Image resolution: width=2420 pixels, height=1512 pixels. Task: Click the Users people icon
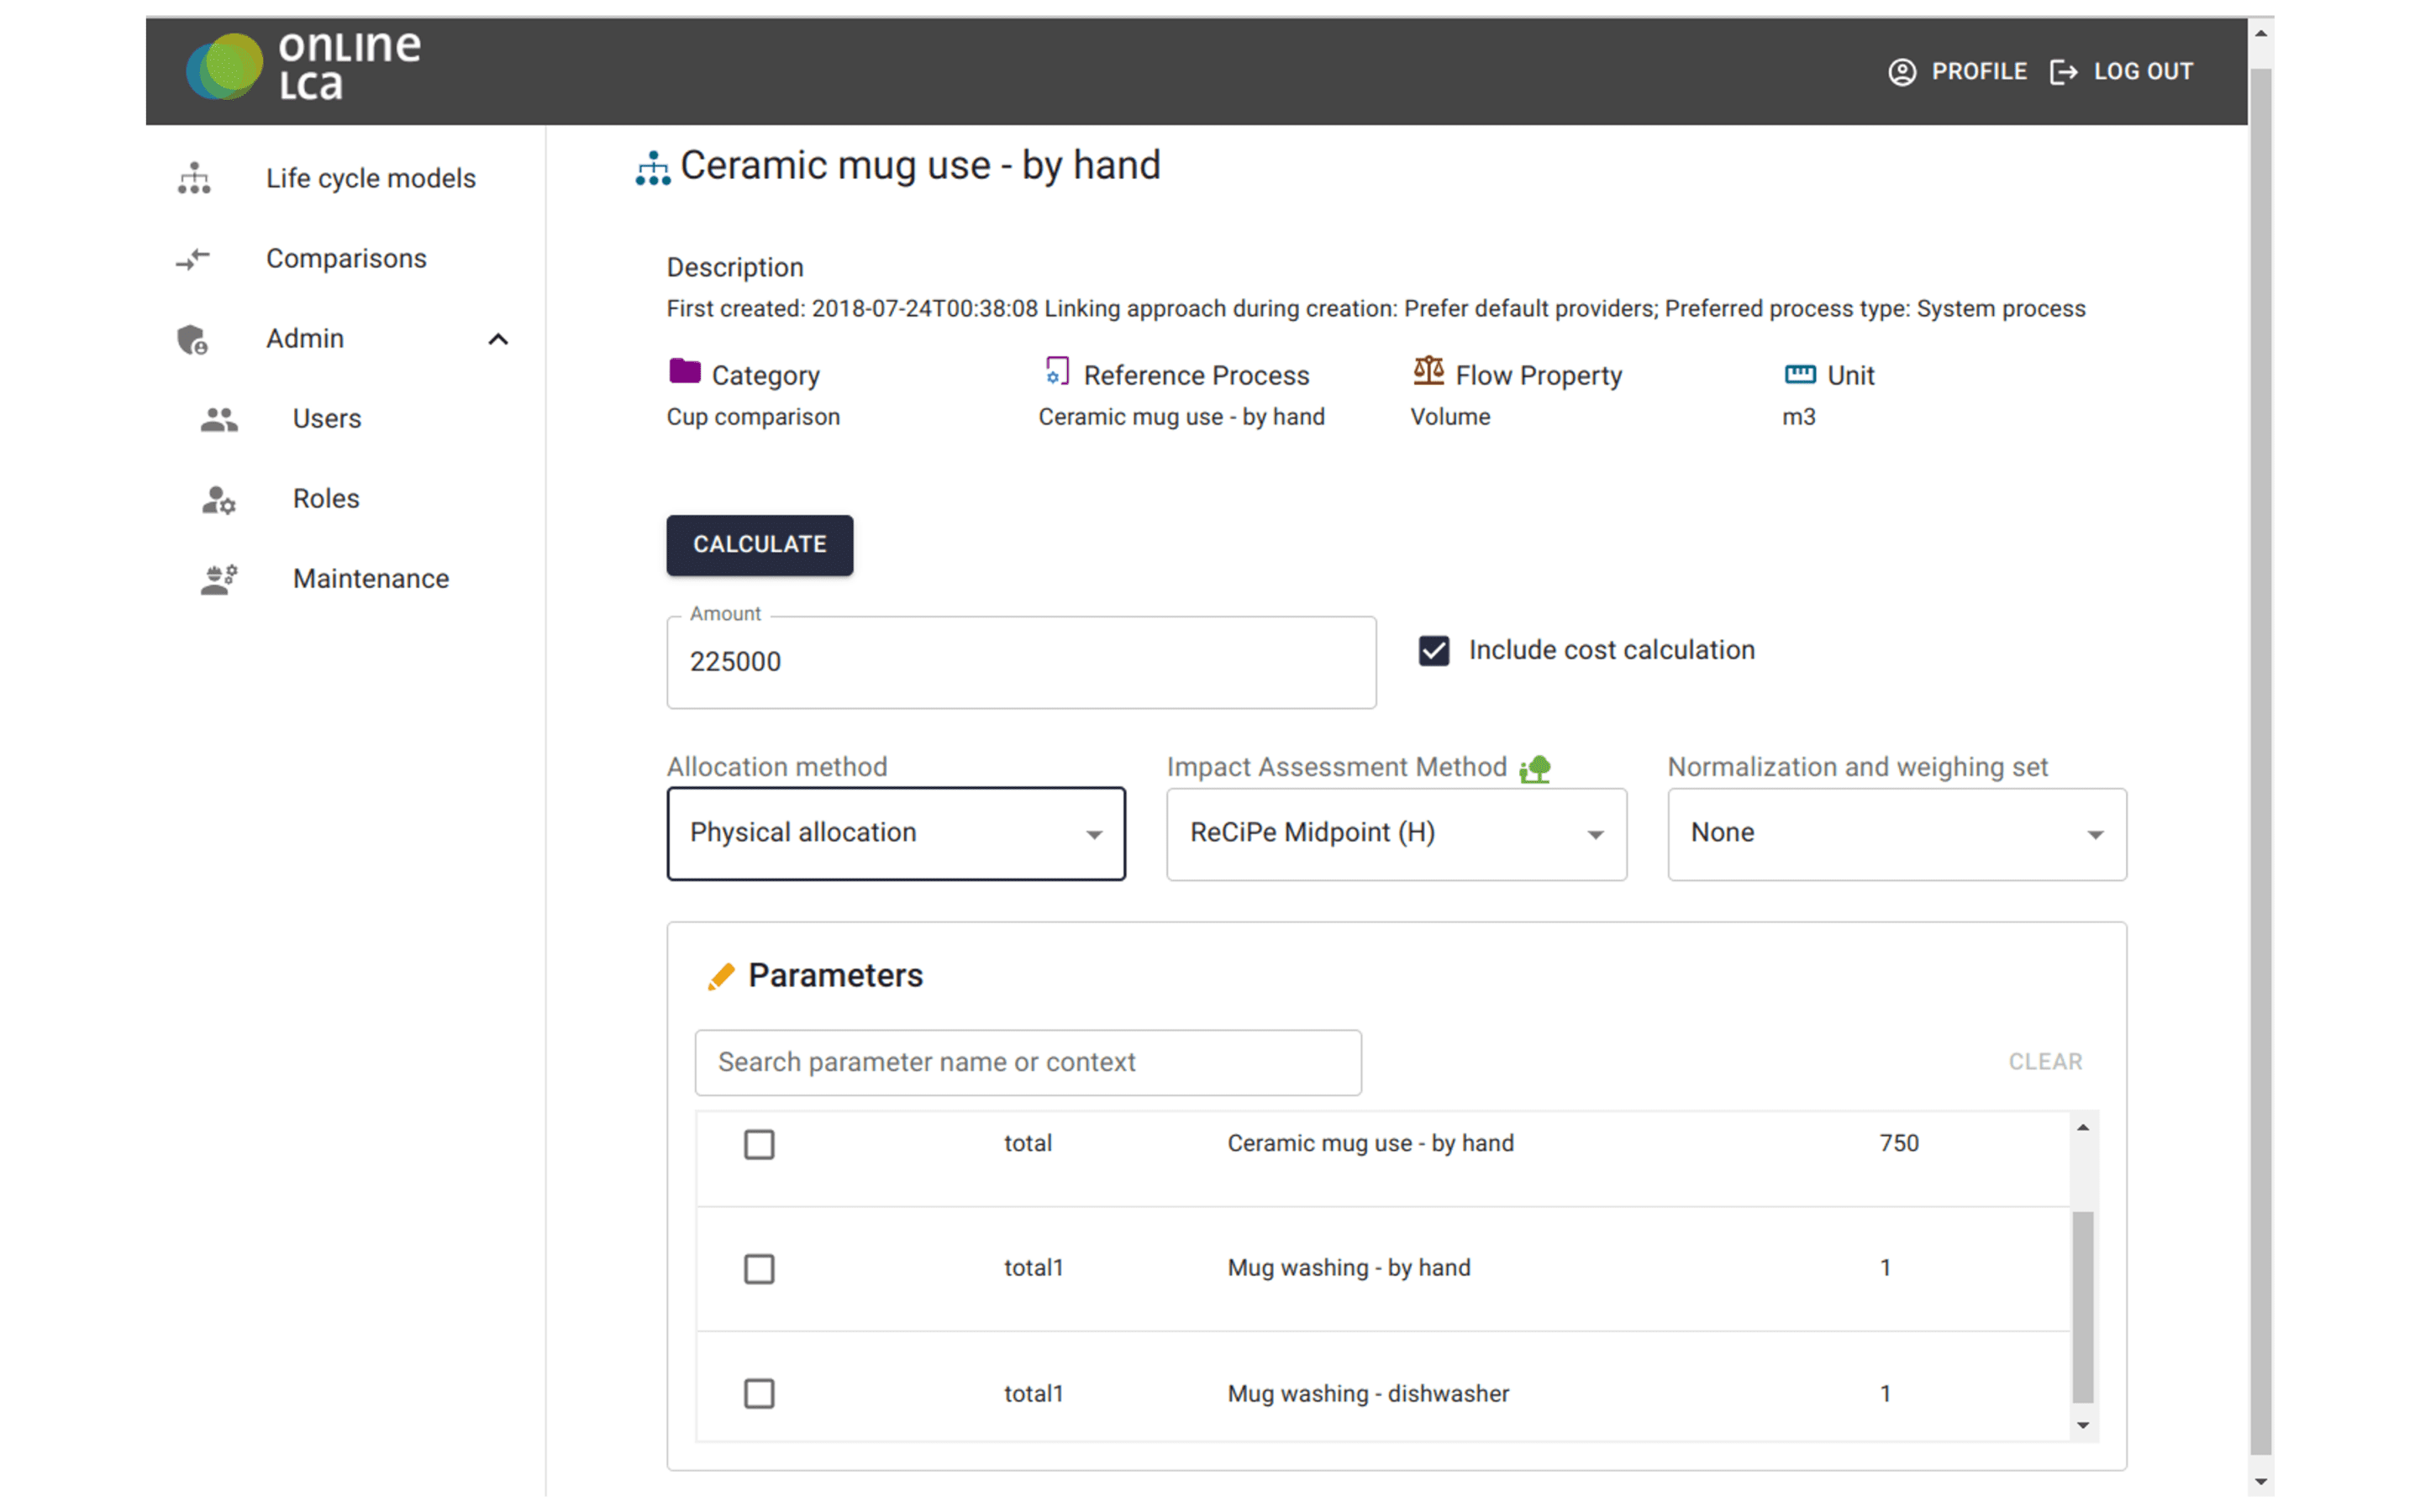pyautogui.click(x=219, y=419)
